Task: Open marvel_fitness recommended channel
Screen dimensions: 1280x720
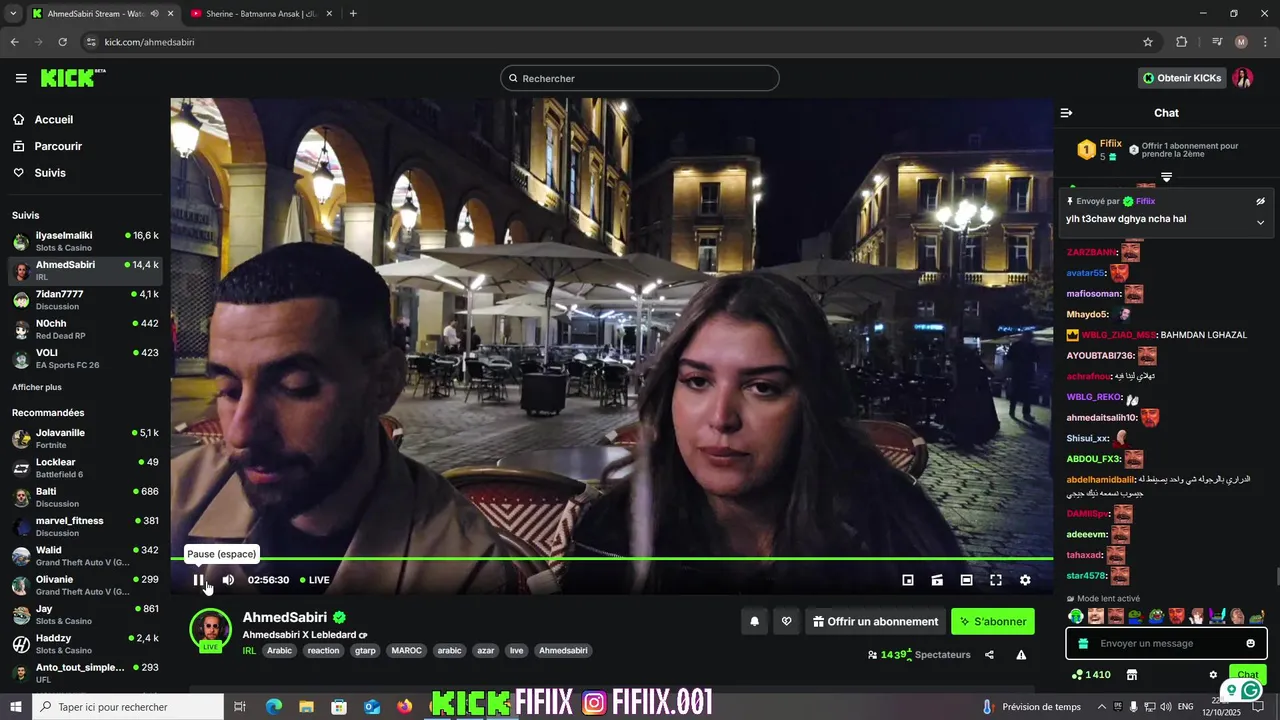Action: click(x=85, y=526)
